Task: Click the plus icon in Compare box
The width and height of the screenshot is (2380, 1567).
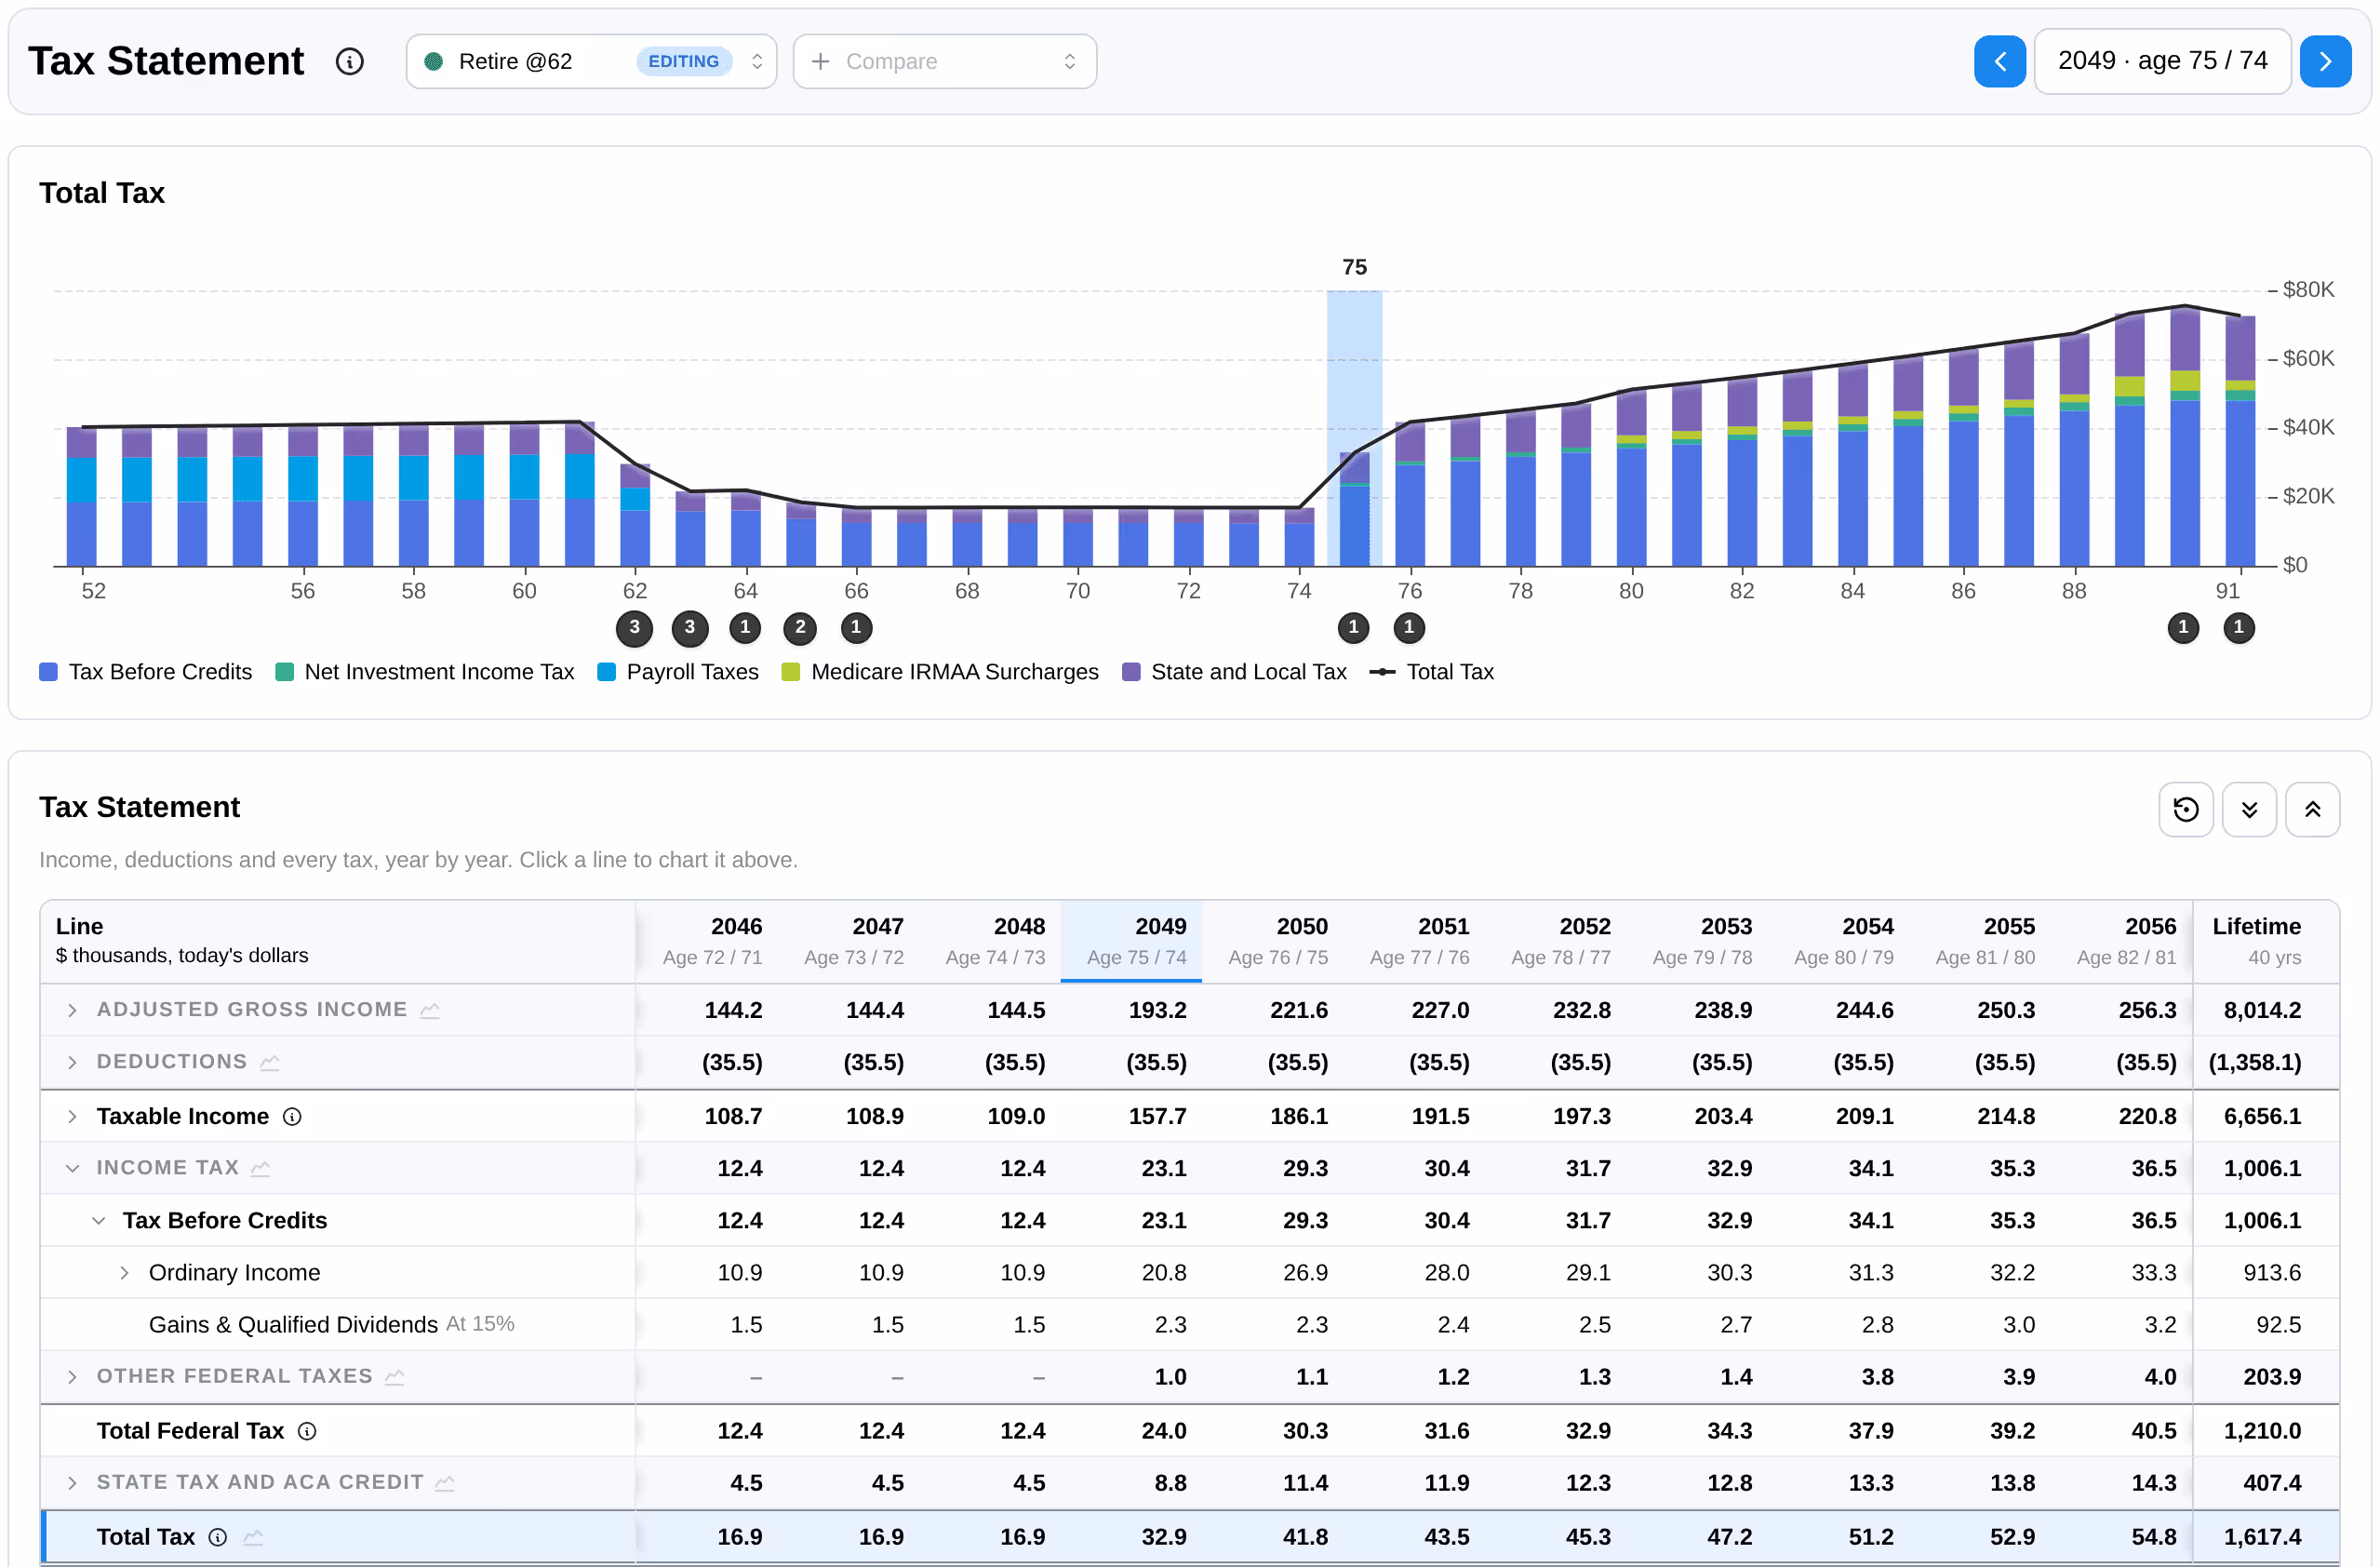Action: [820, 62]
